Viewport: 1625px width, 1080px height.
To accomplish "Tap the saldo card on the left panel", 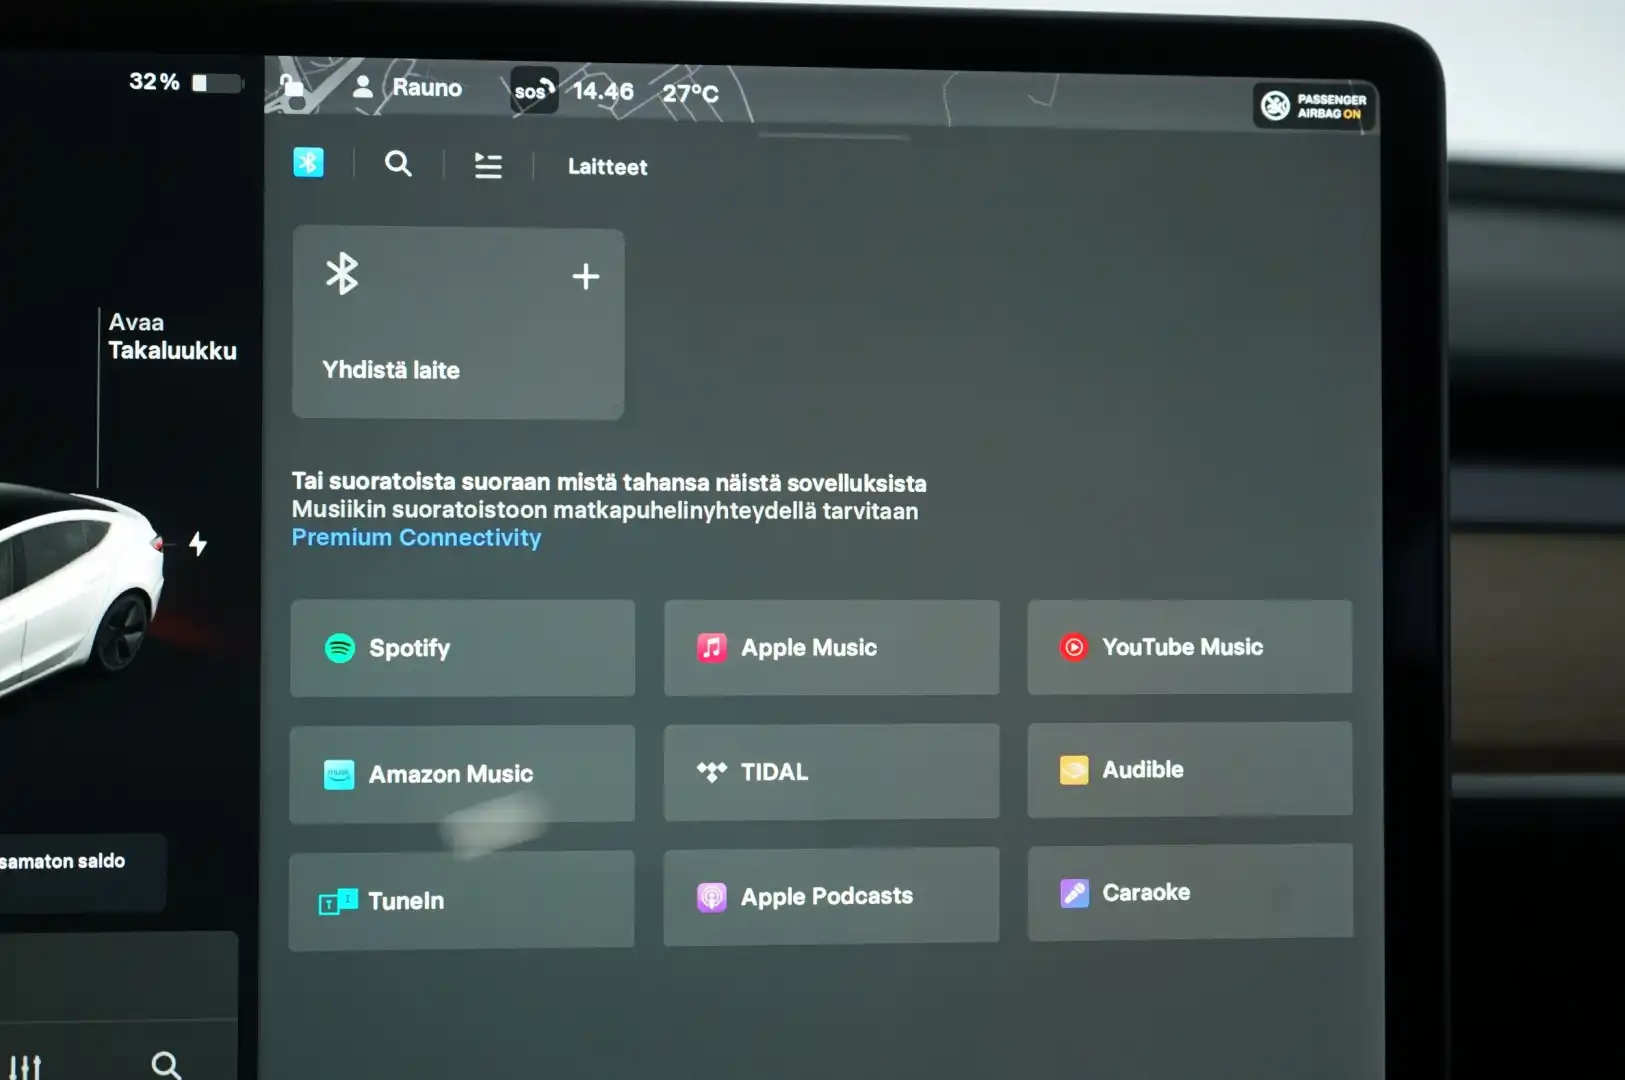I will (82, 871).
